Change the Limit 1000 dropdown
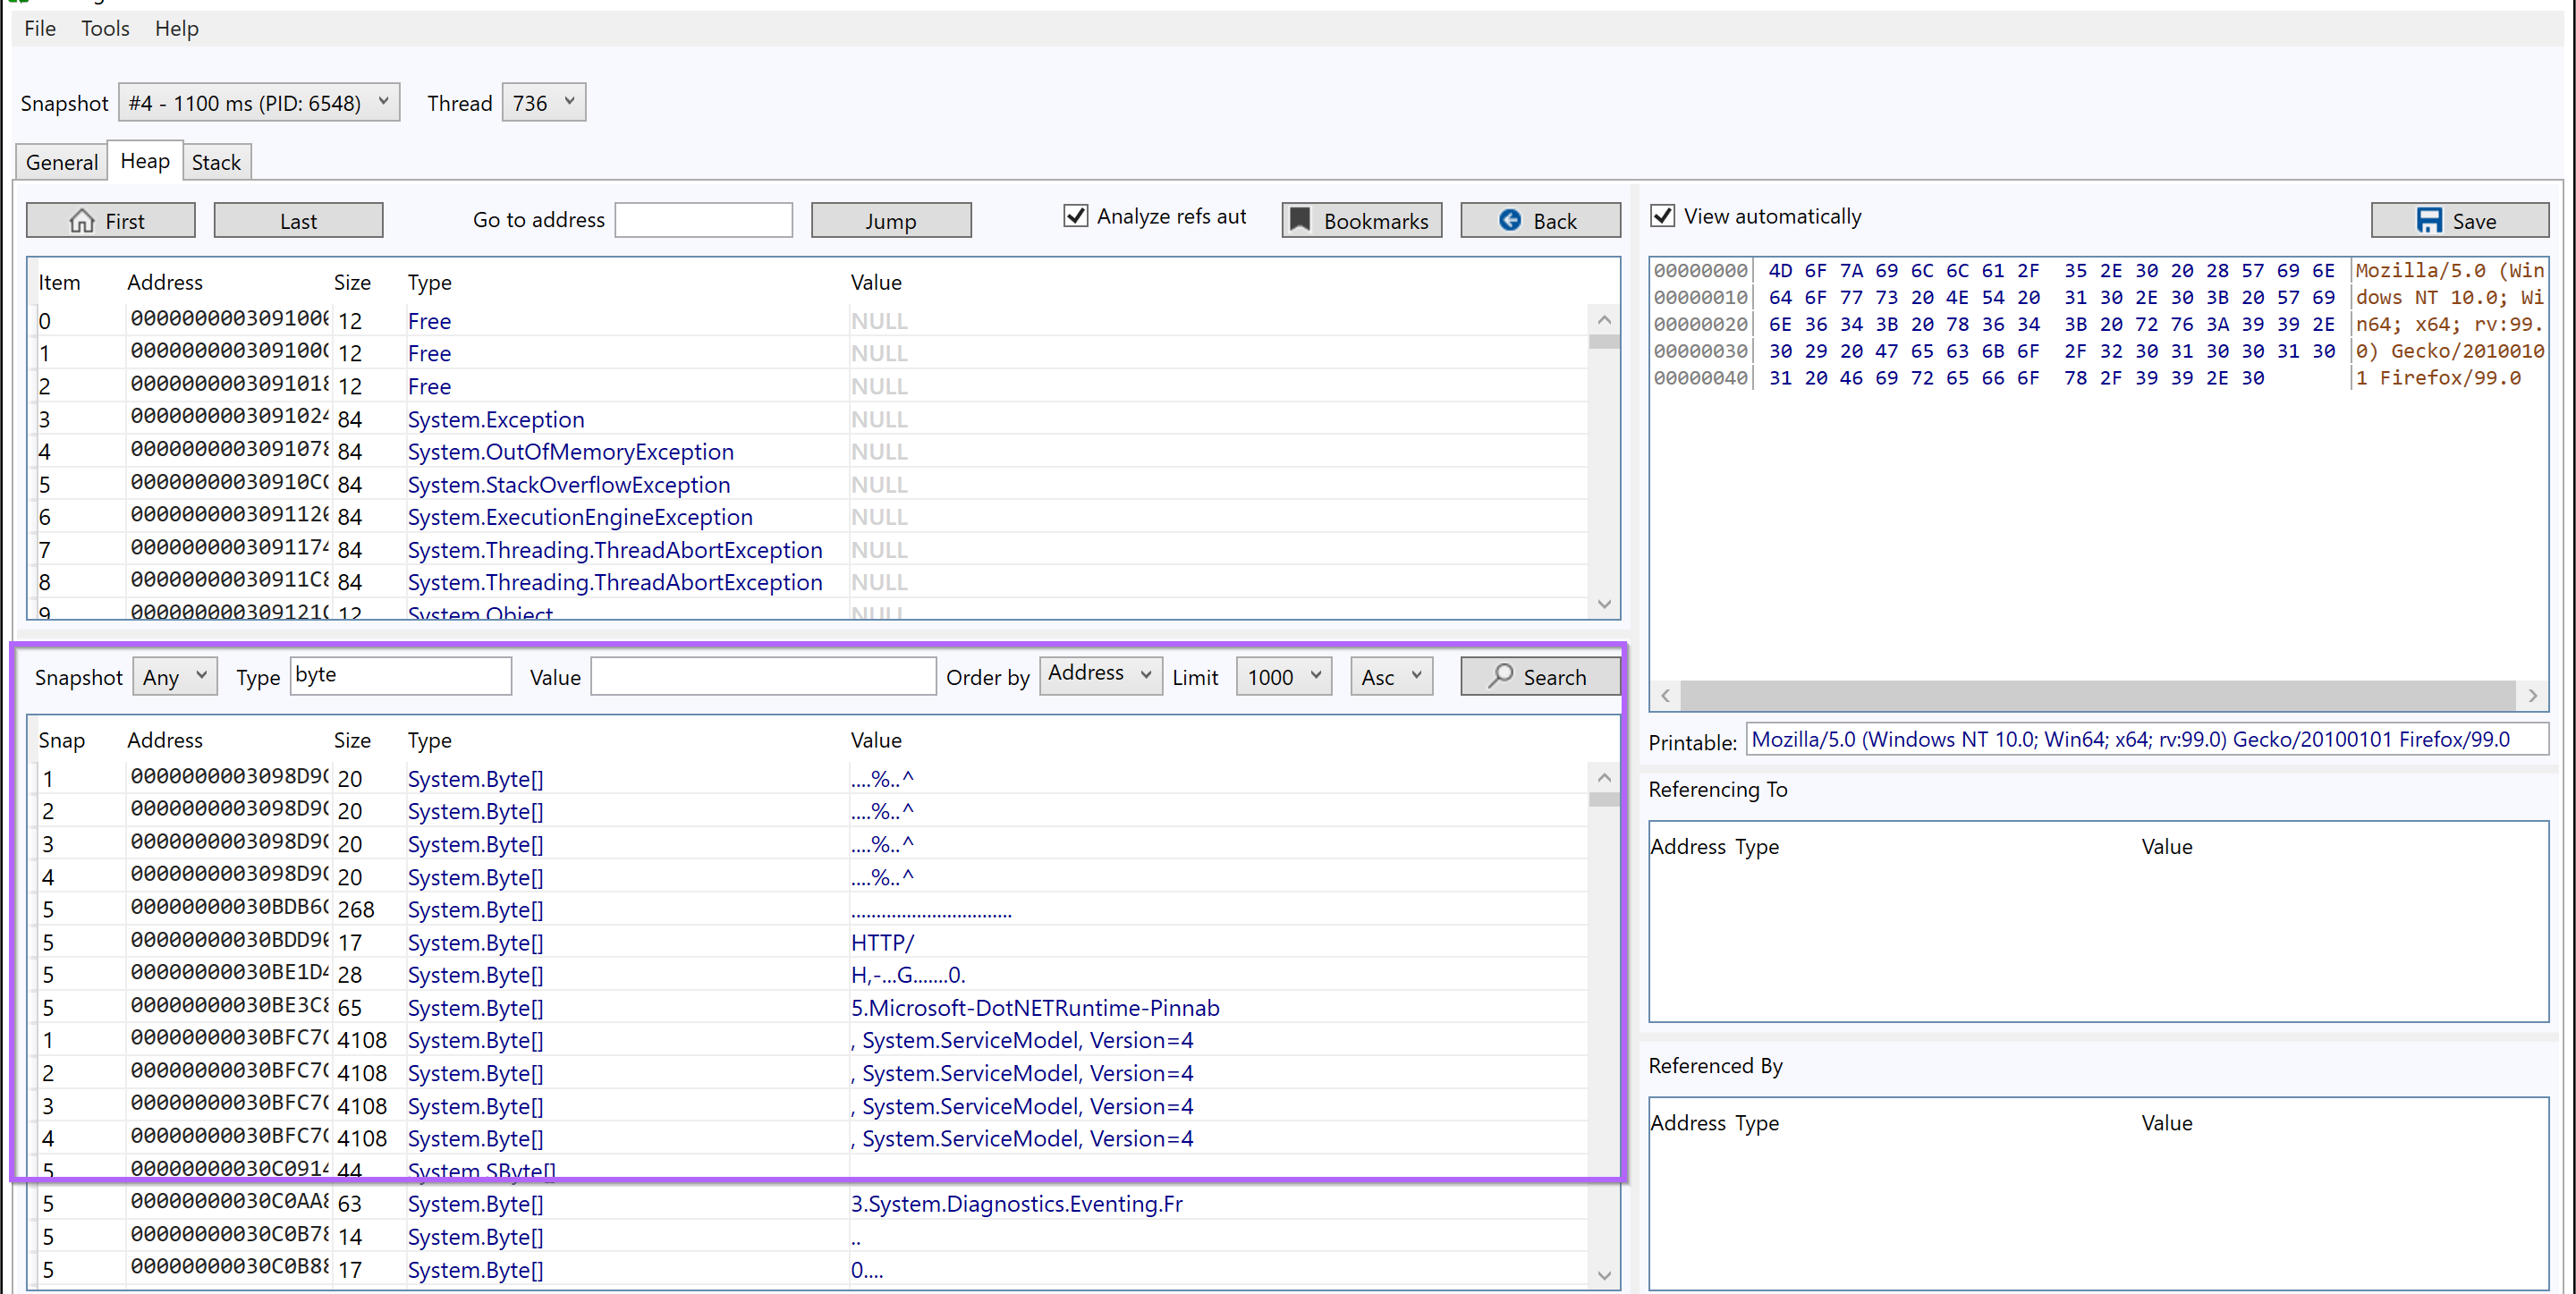The height and width of the screenshot is (1294, 2576). (x=1283, y=677)
